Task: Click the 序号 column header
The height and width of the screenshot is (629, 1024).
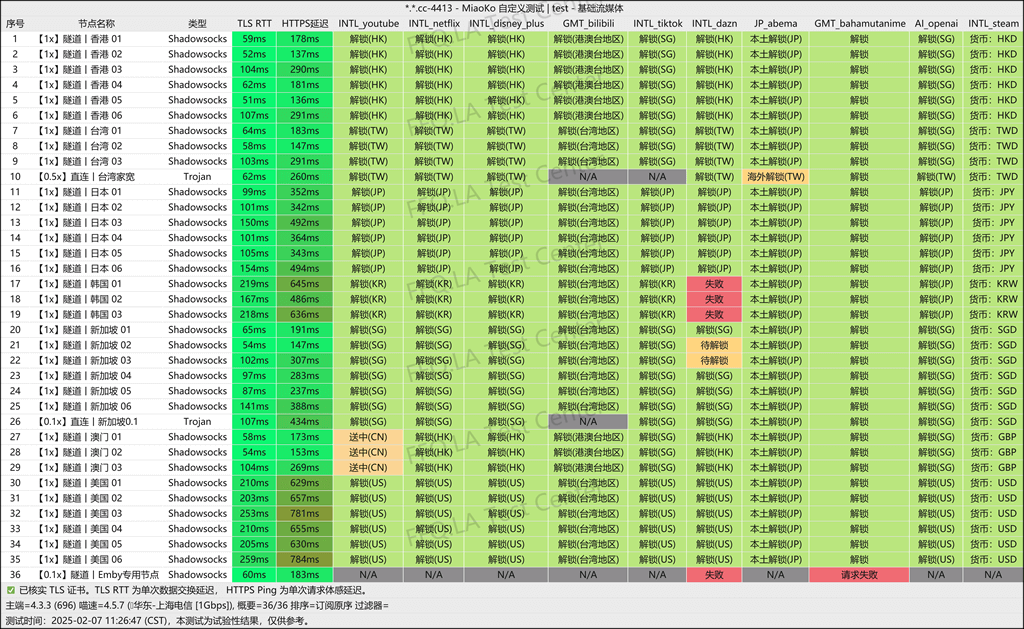Action: (15, 22)
